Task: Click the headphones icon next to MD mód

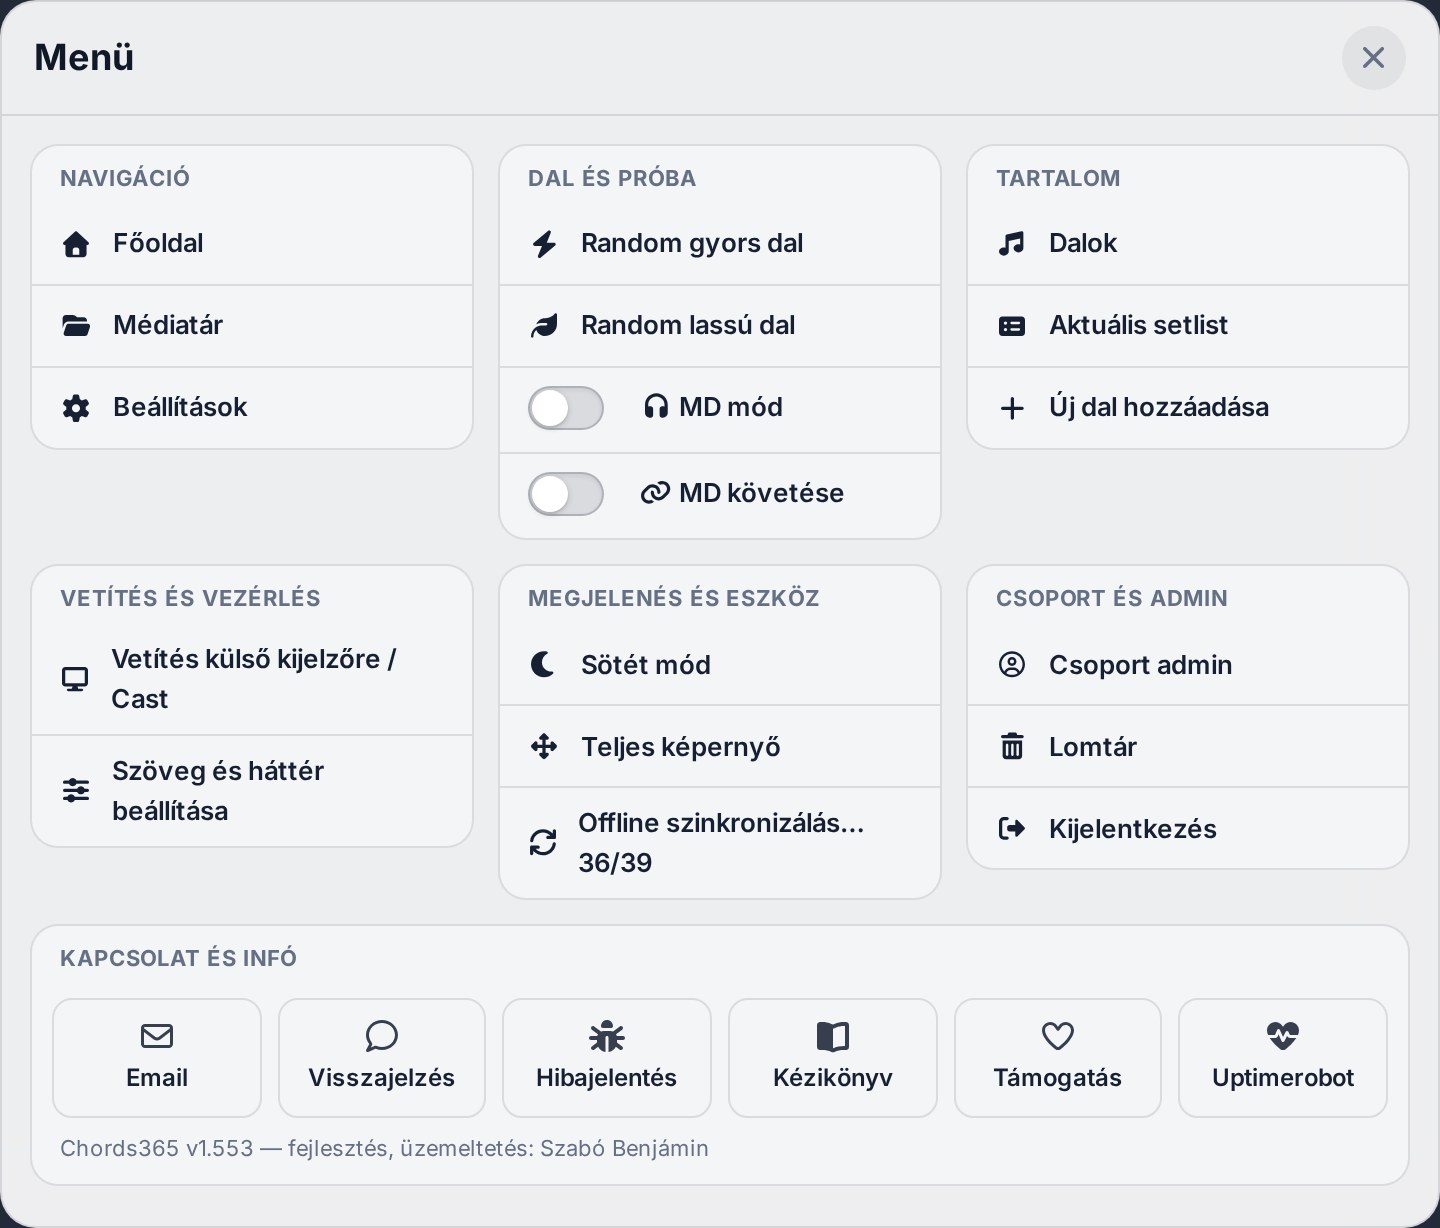Action: click(x=656, y=406)
